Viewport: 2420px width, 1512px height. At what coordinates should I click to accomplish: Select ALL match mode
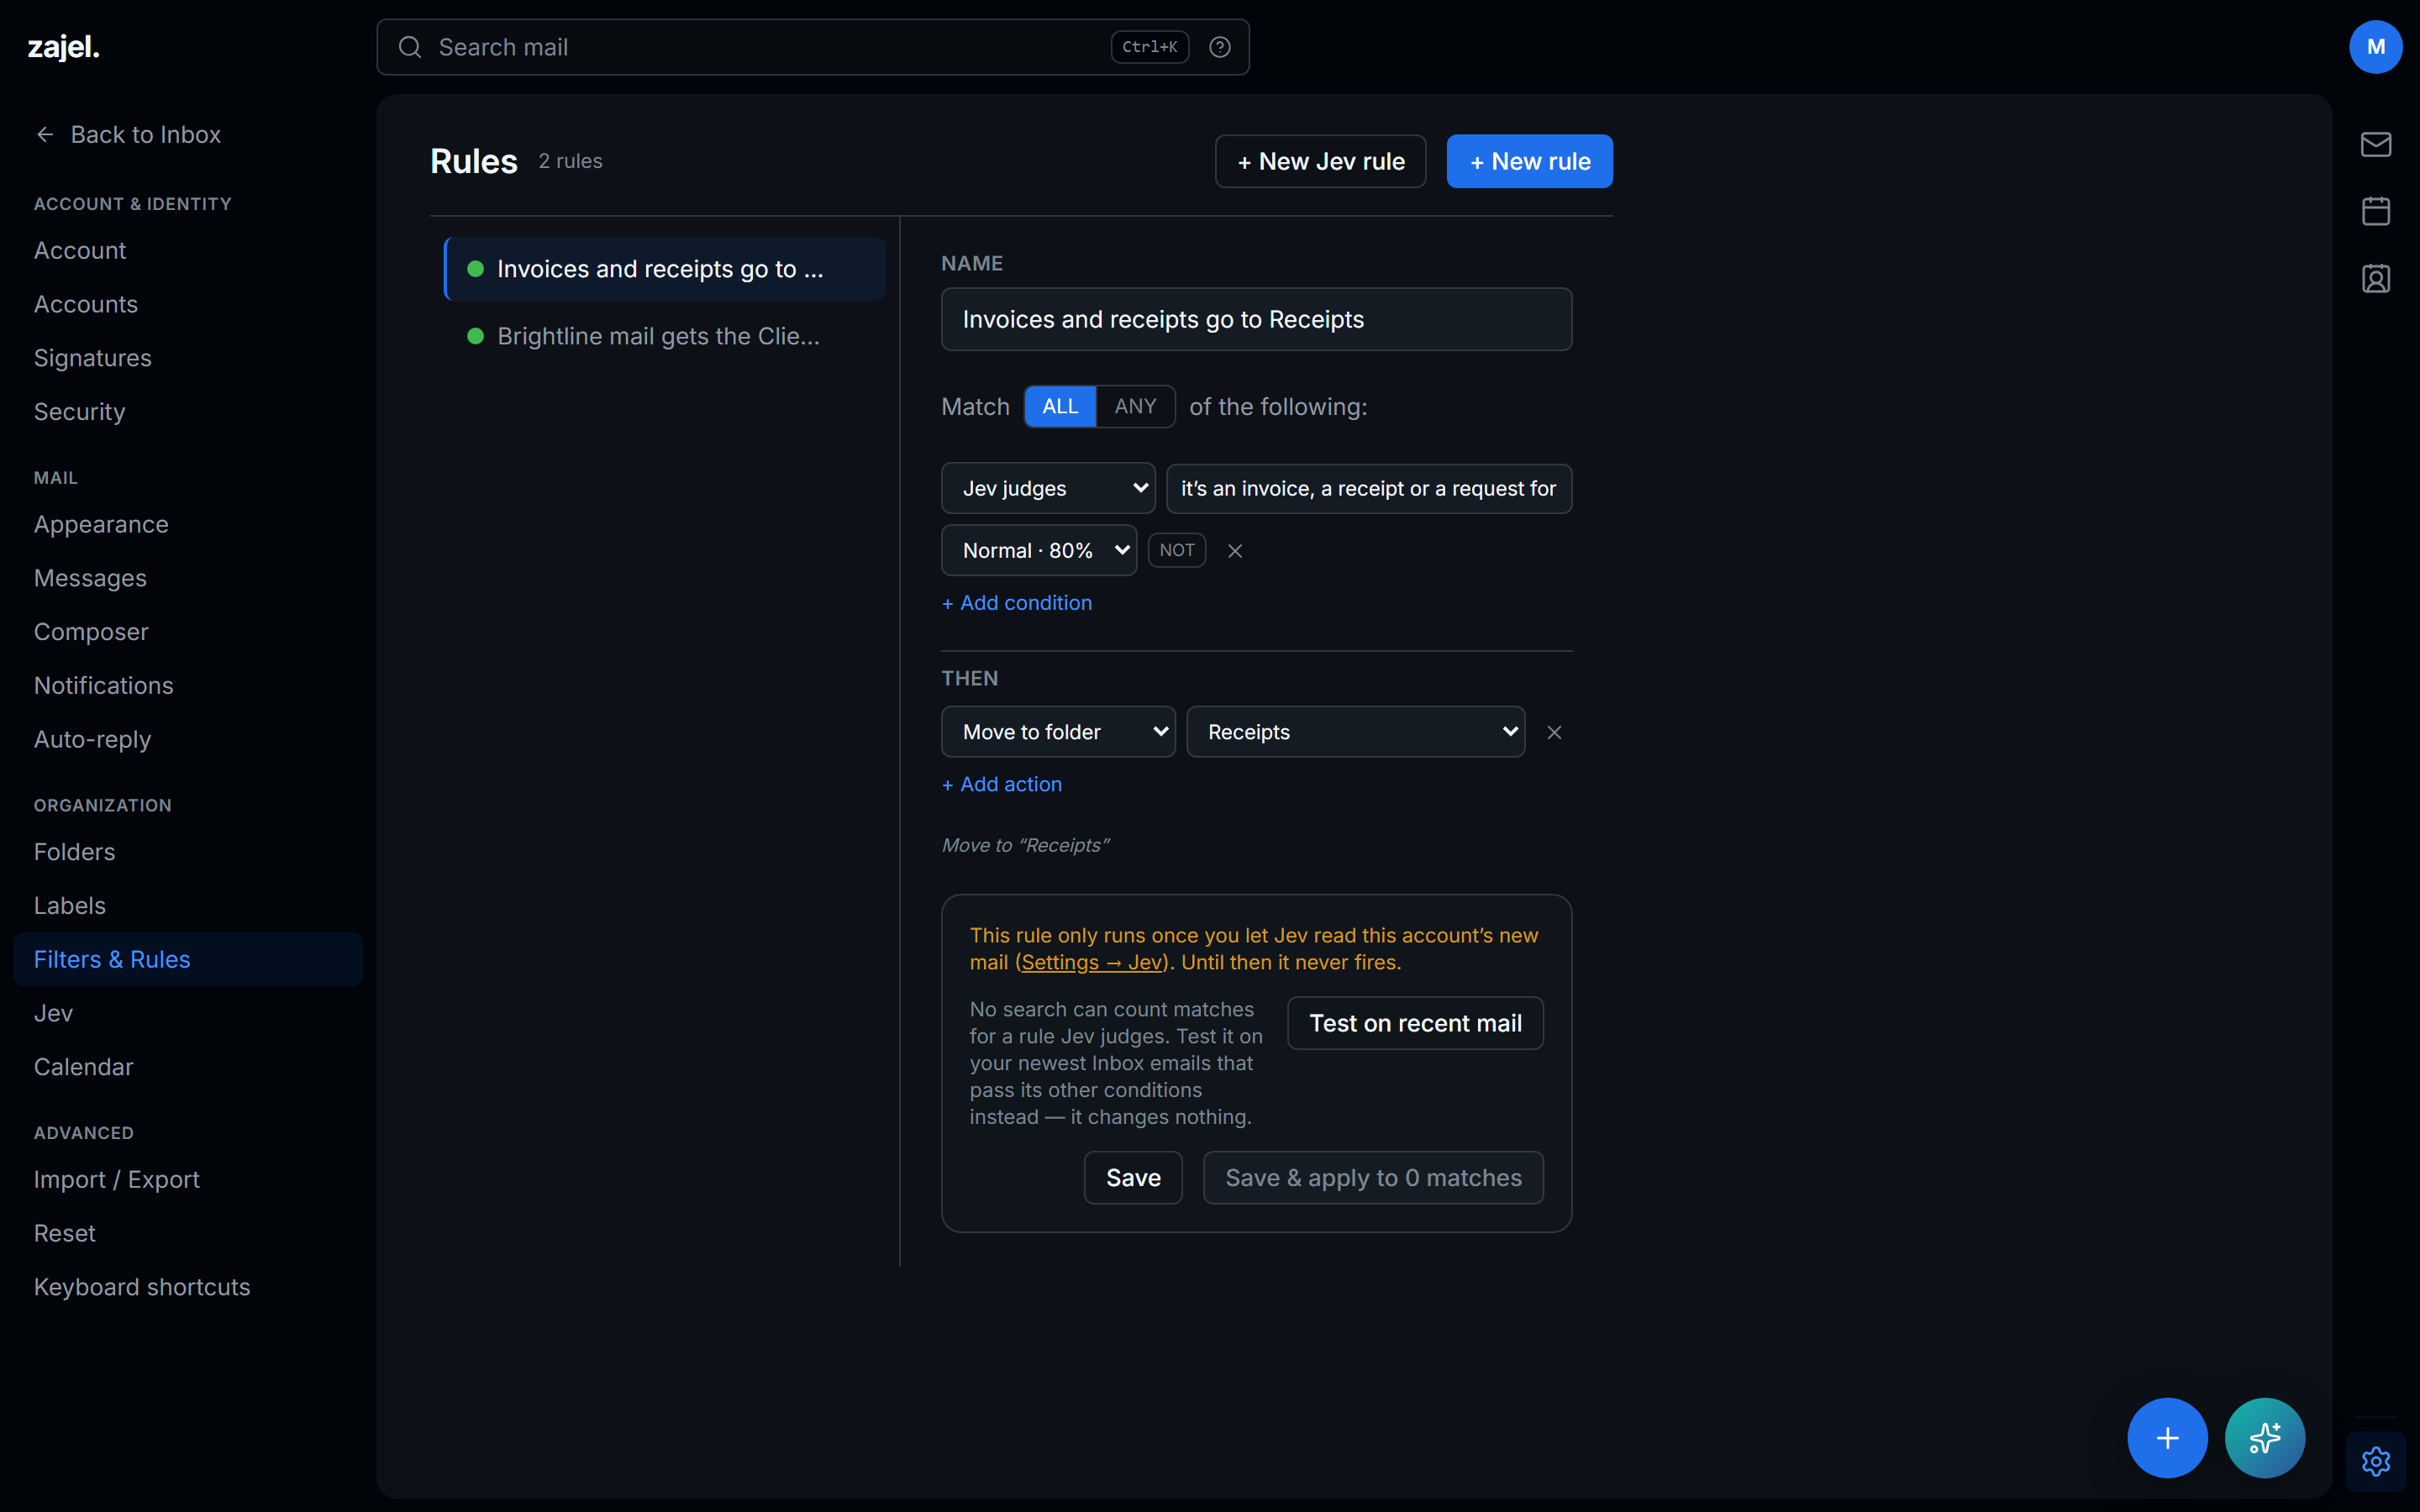coord(1060,406)
